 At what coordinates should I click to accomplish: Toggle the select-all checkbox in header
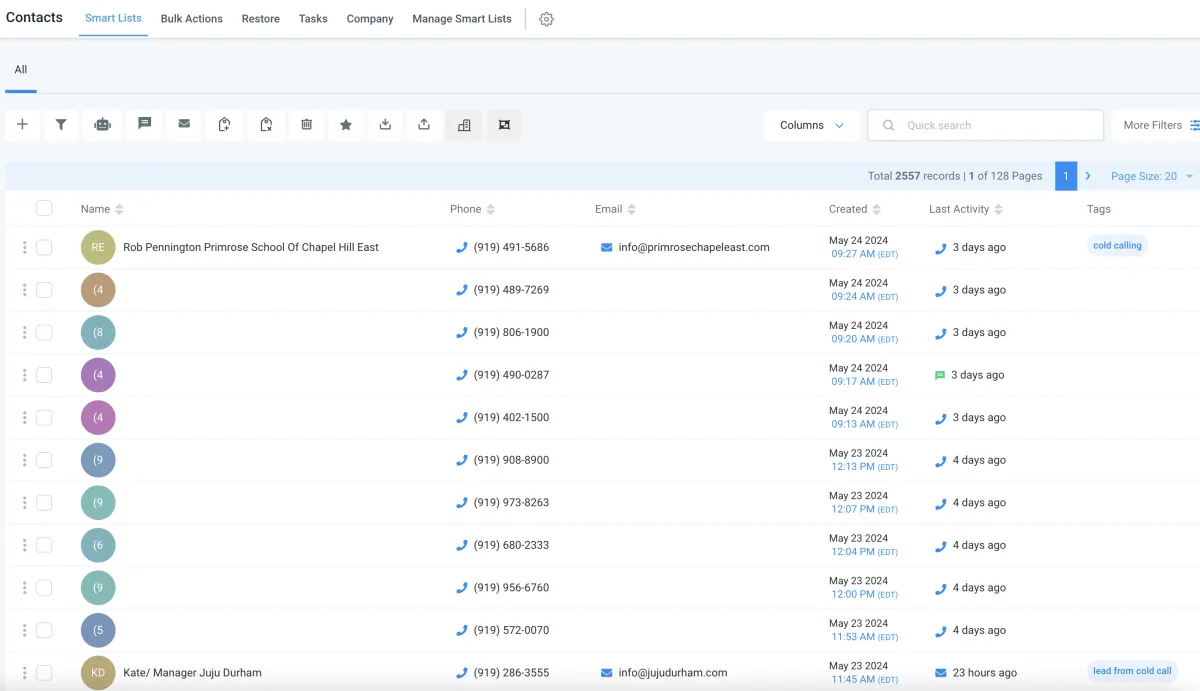[x=44, y=208]
